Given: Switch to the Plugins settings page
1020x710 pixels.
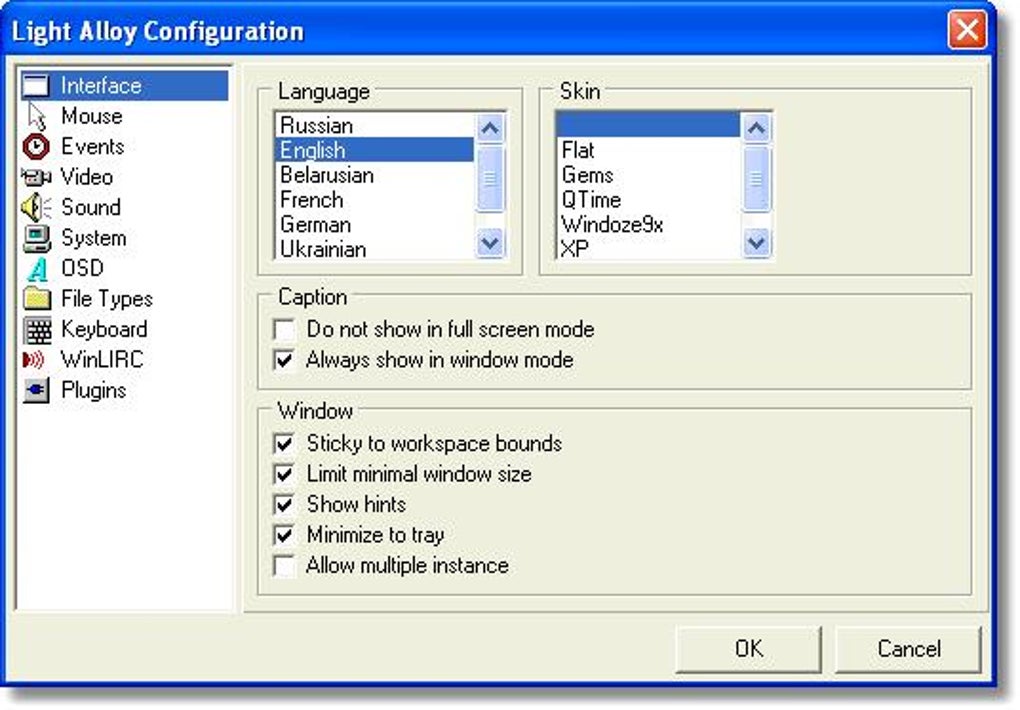Looking at the screenshot, I should [x=93, y=390].
